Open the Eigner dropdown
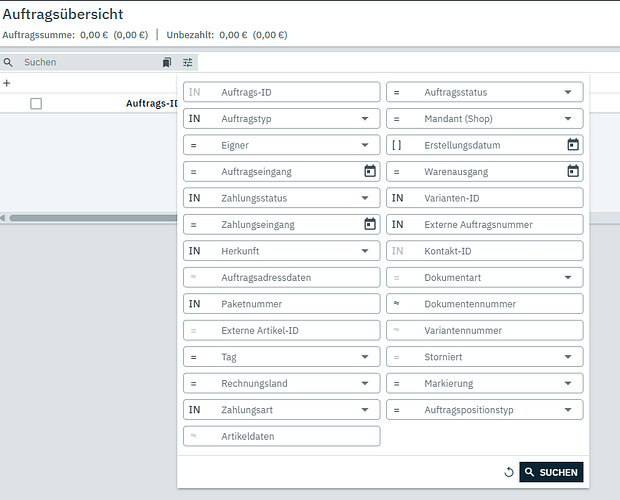620x500 pixels. [x=365, y=145]
